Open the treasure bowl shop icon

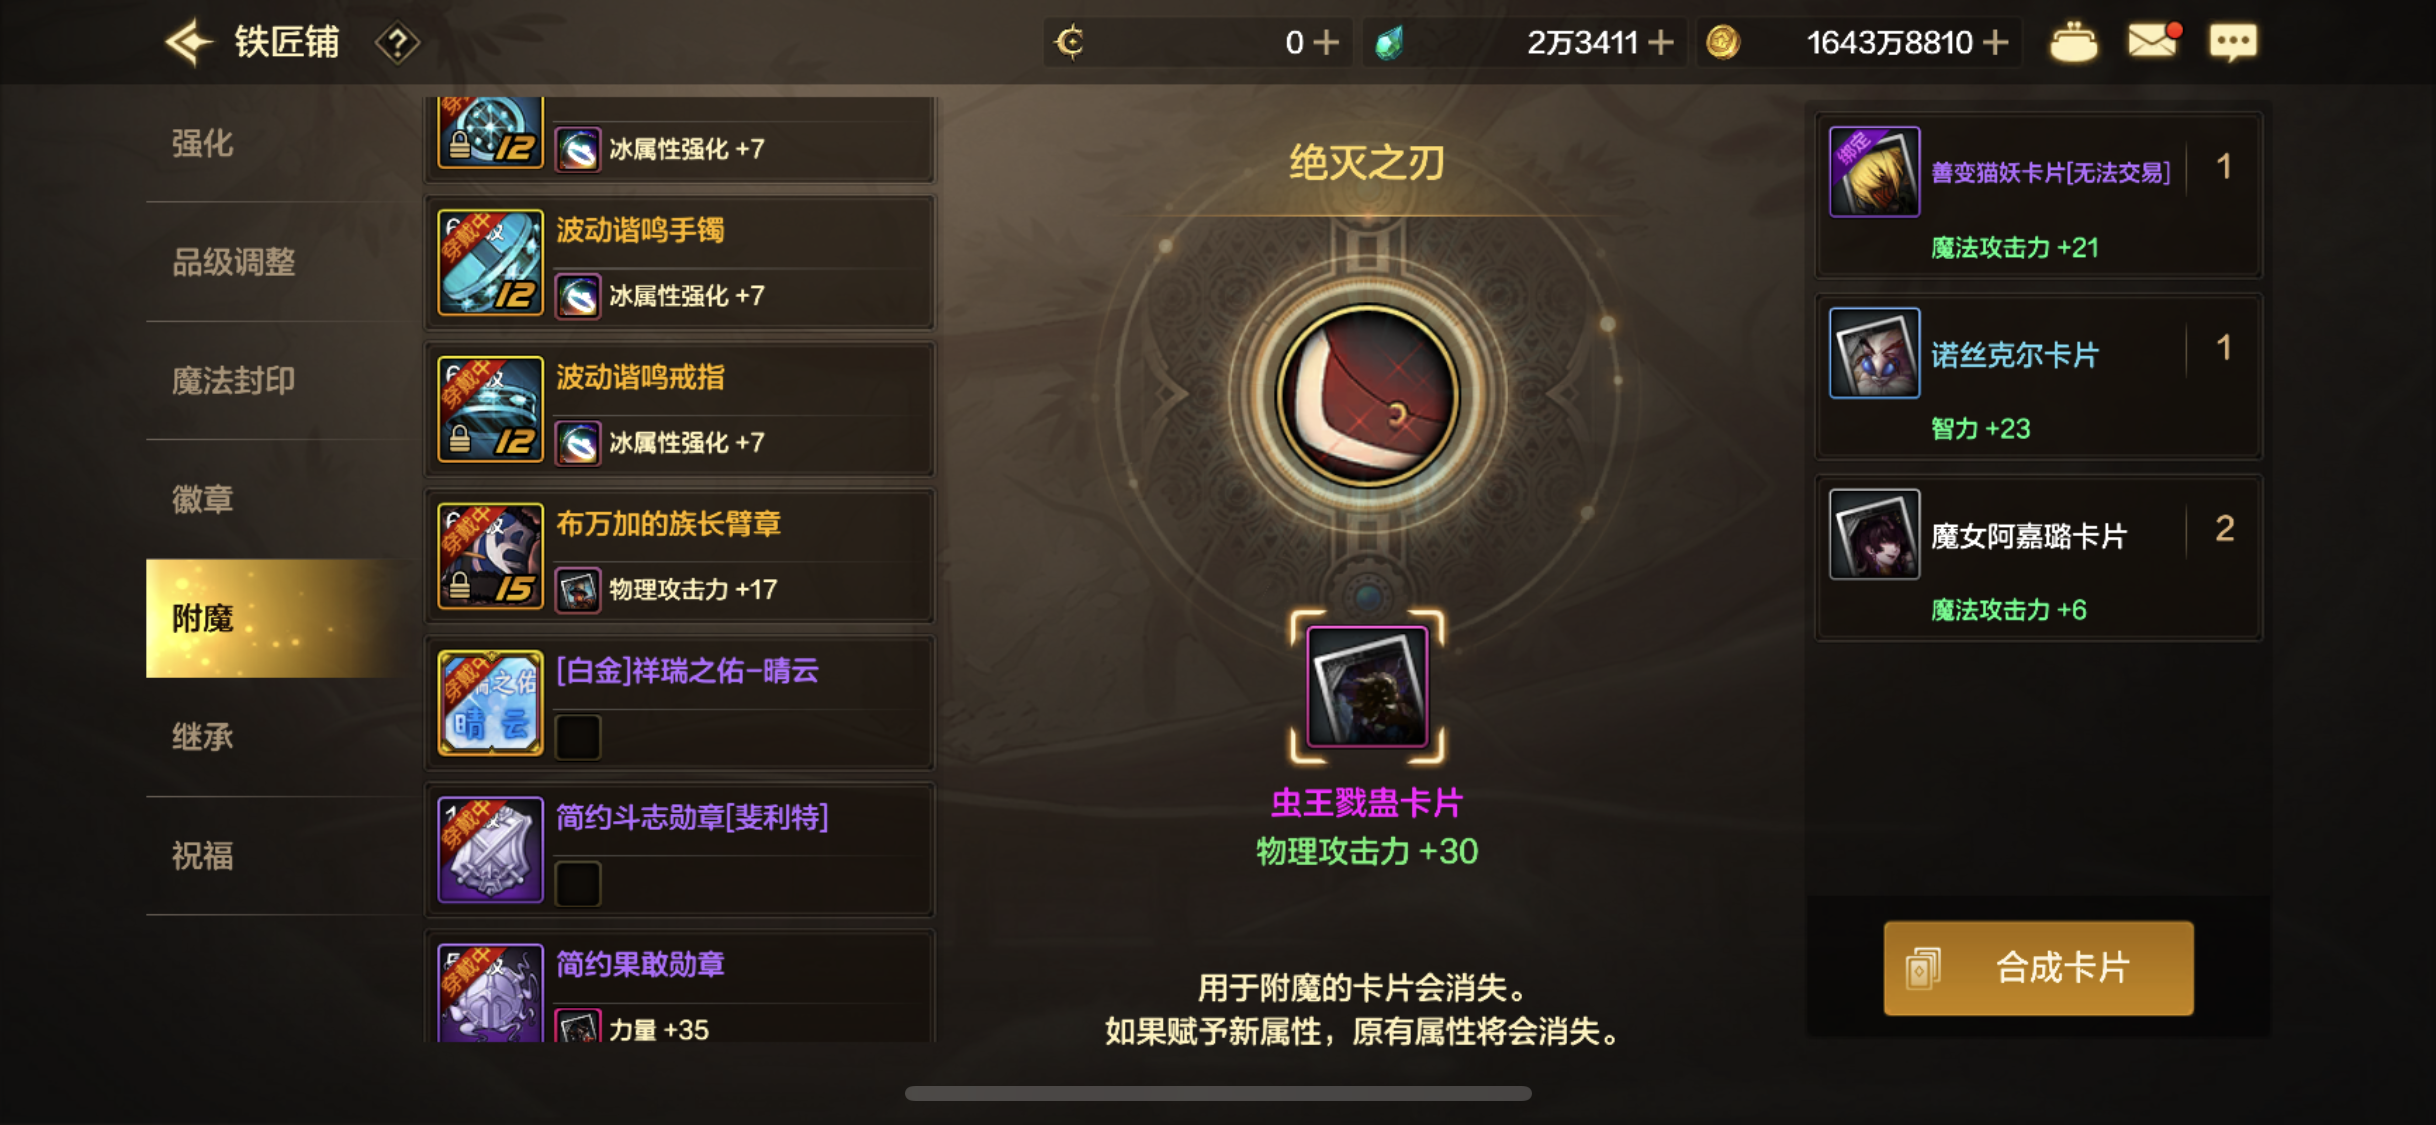click(2073, 42)
